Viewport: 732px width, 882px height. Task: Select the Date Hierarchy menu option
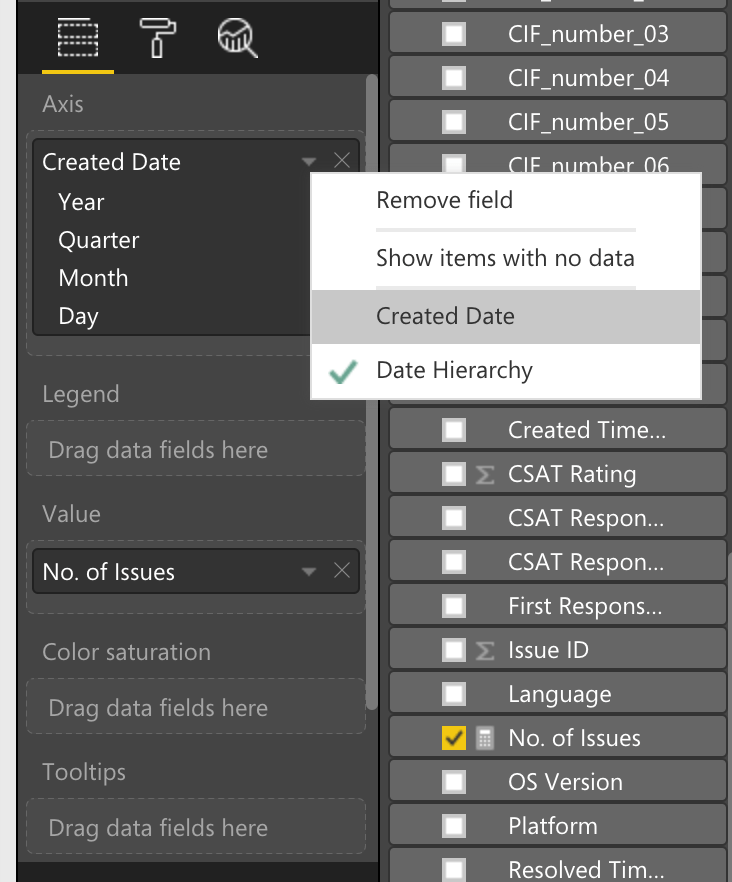pos(454,371)
